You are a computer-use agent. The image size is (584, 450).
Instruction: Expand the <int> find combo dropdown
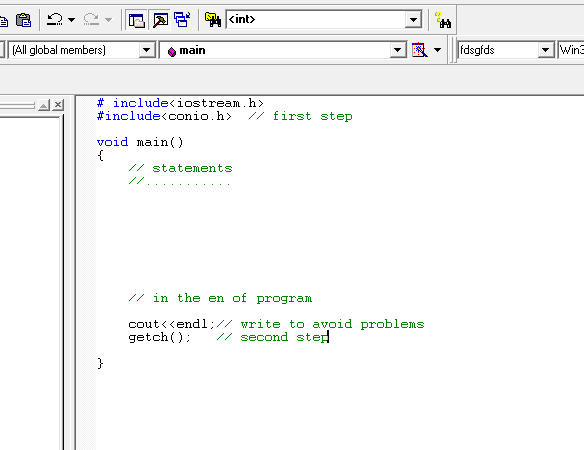(413, 19)
